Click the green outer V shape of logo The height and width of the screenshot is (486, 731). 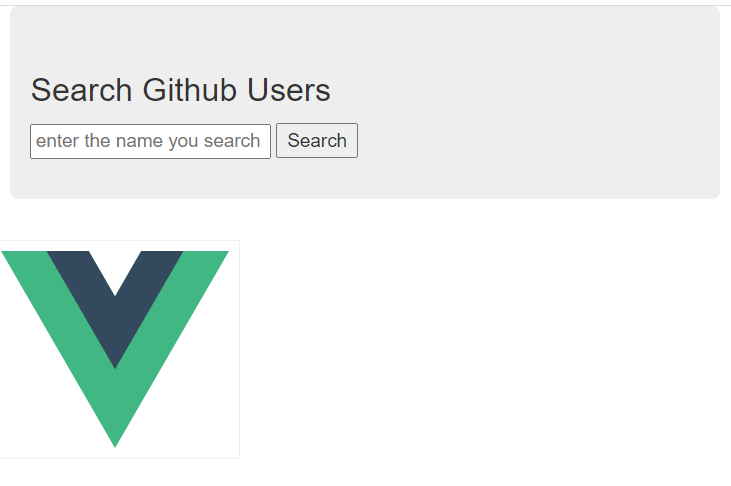click(x=115, y=406)
